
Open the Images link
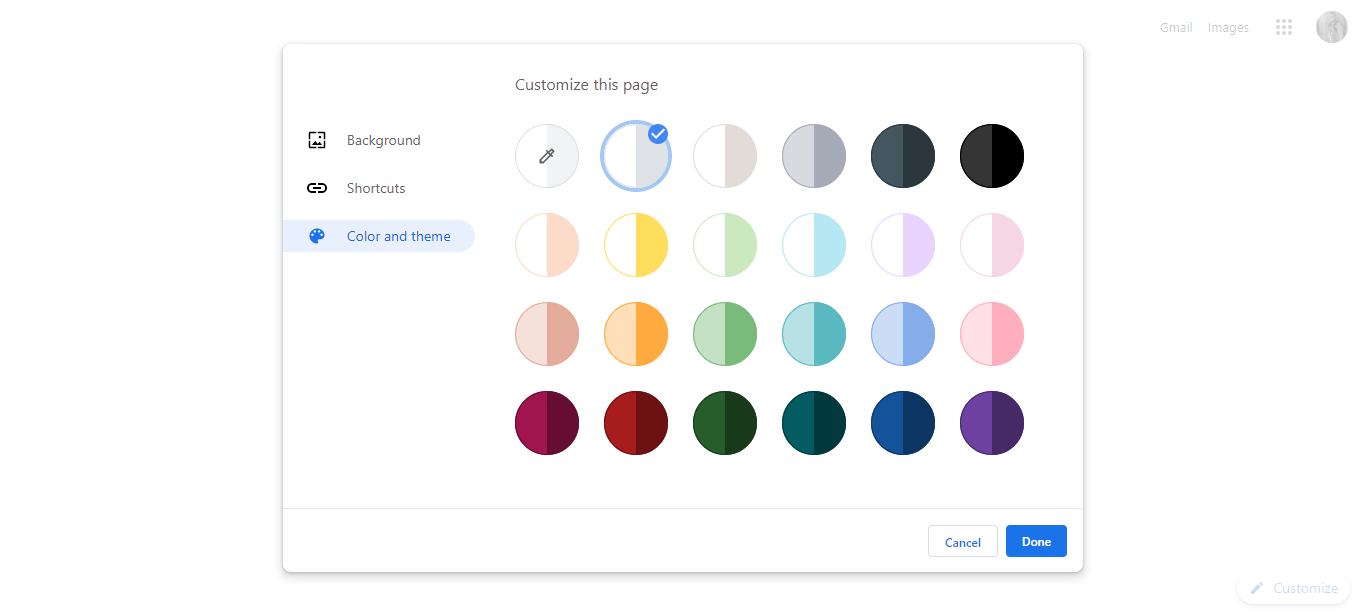[1228, 28]
